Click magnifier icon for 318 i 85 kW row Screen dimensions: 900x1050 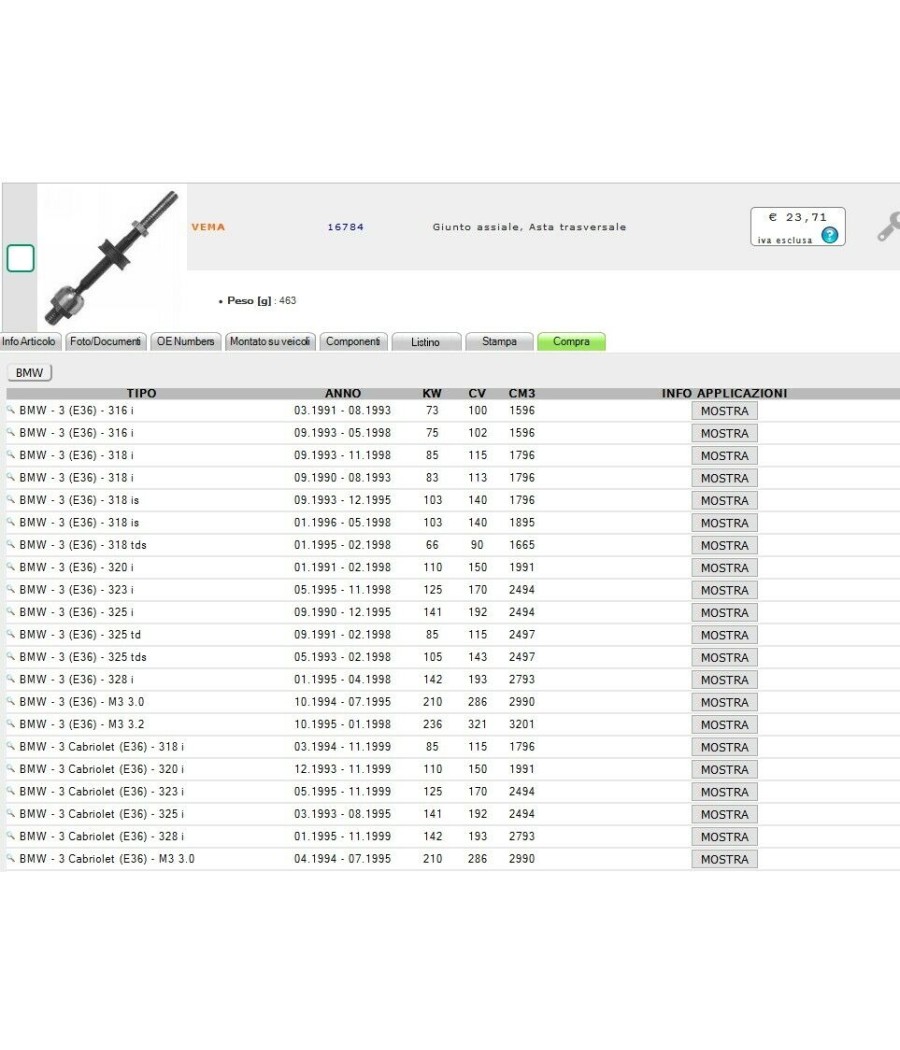coord(11,454)
